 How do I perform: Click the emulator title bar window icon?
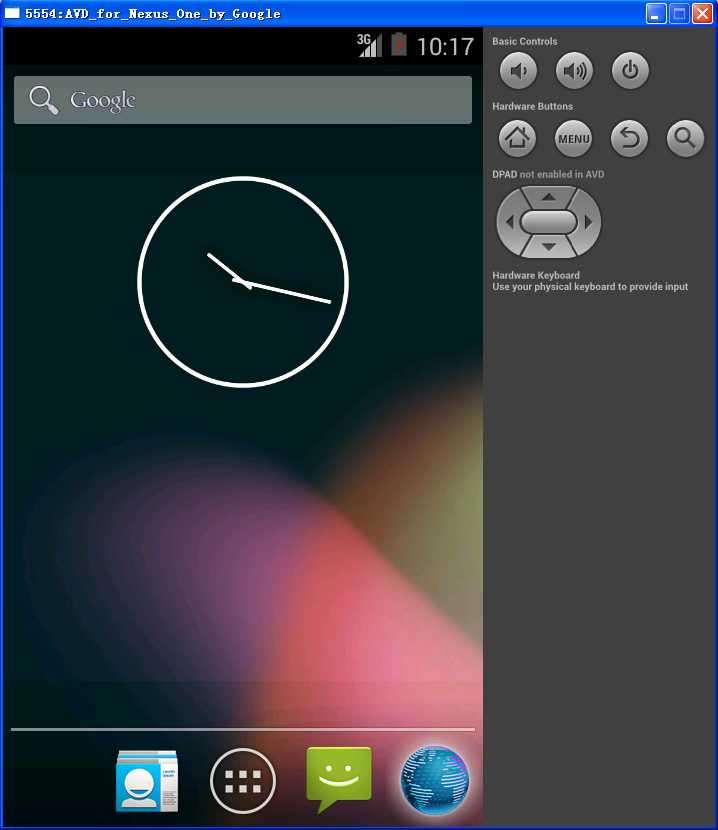tap(12, 13)
